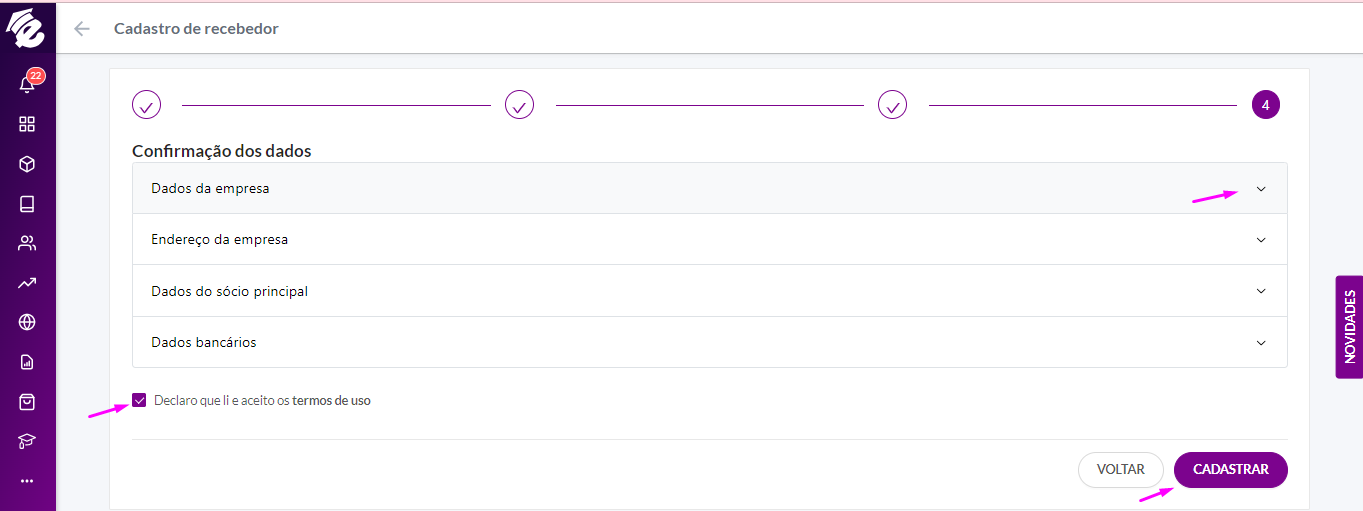The image size is (1363, 511).
Task: Open the products cube icon
Action: [27, 164]
